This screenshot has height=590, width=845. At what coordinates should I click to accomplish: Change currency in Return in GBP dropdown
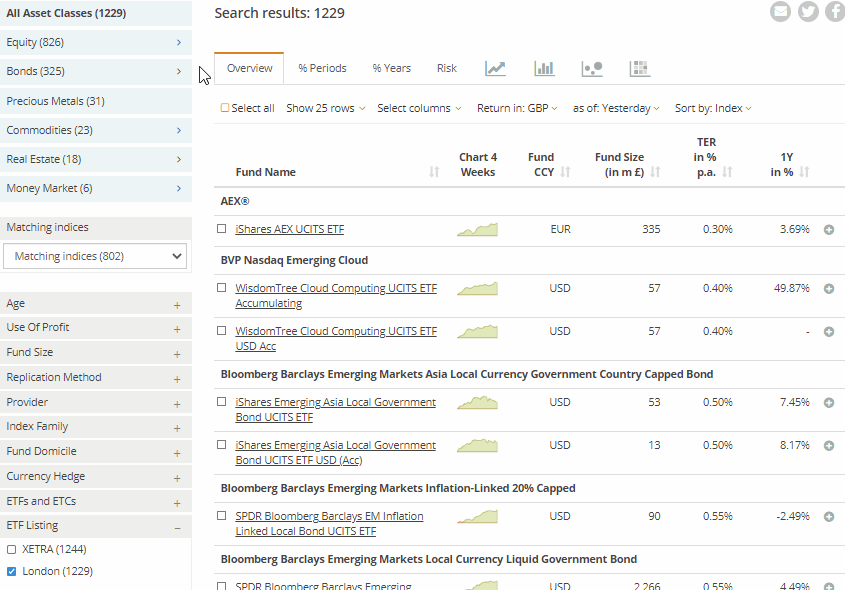click(x=517, y=107)
